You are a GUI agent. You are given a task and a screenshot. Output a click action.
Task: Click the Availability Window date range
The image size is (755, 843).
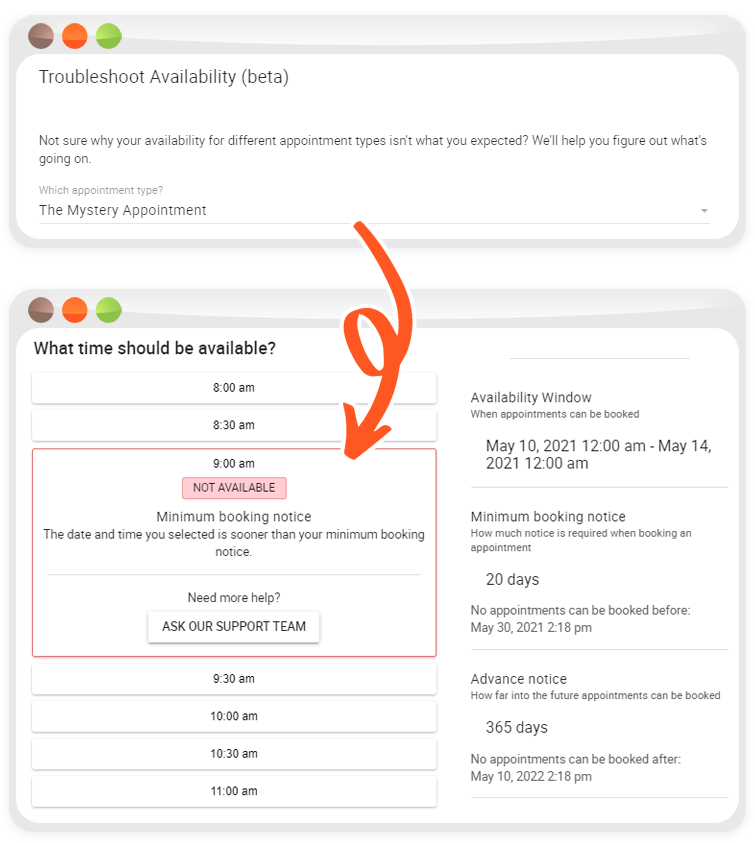(x=599, y=454)
